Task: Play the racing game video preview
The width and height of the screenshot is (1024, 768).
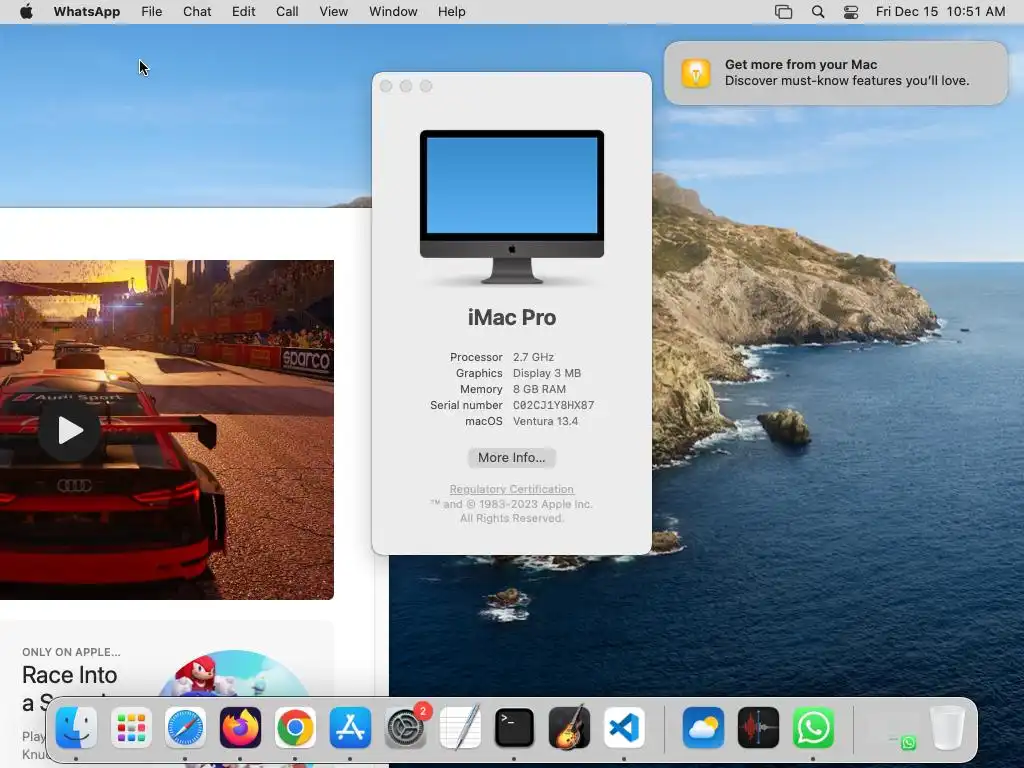Action: [x=69, y=430]
